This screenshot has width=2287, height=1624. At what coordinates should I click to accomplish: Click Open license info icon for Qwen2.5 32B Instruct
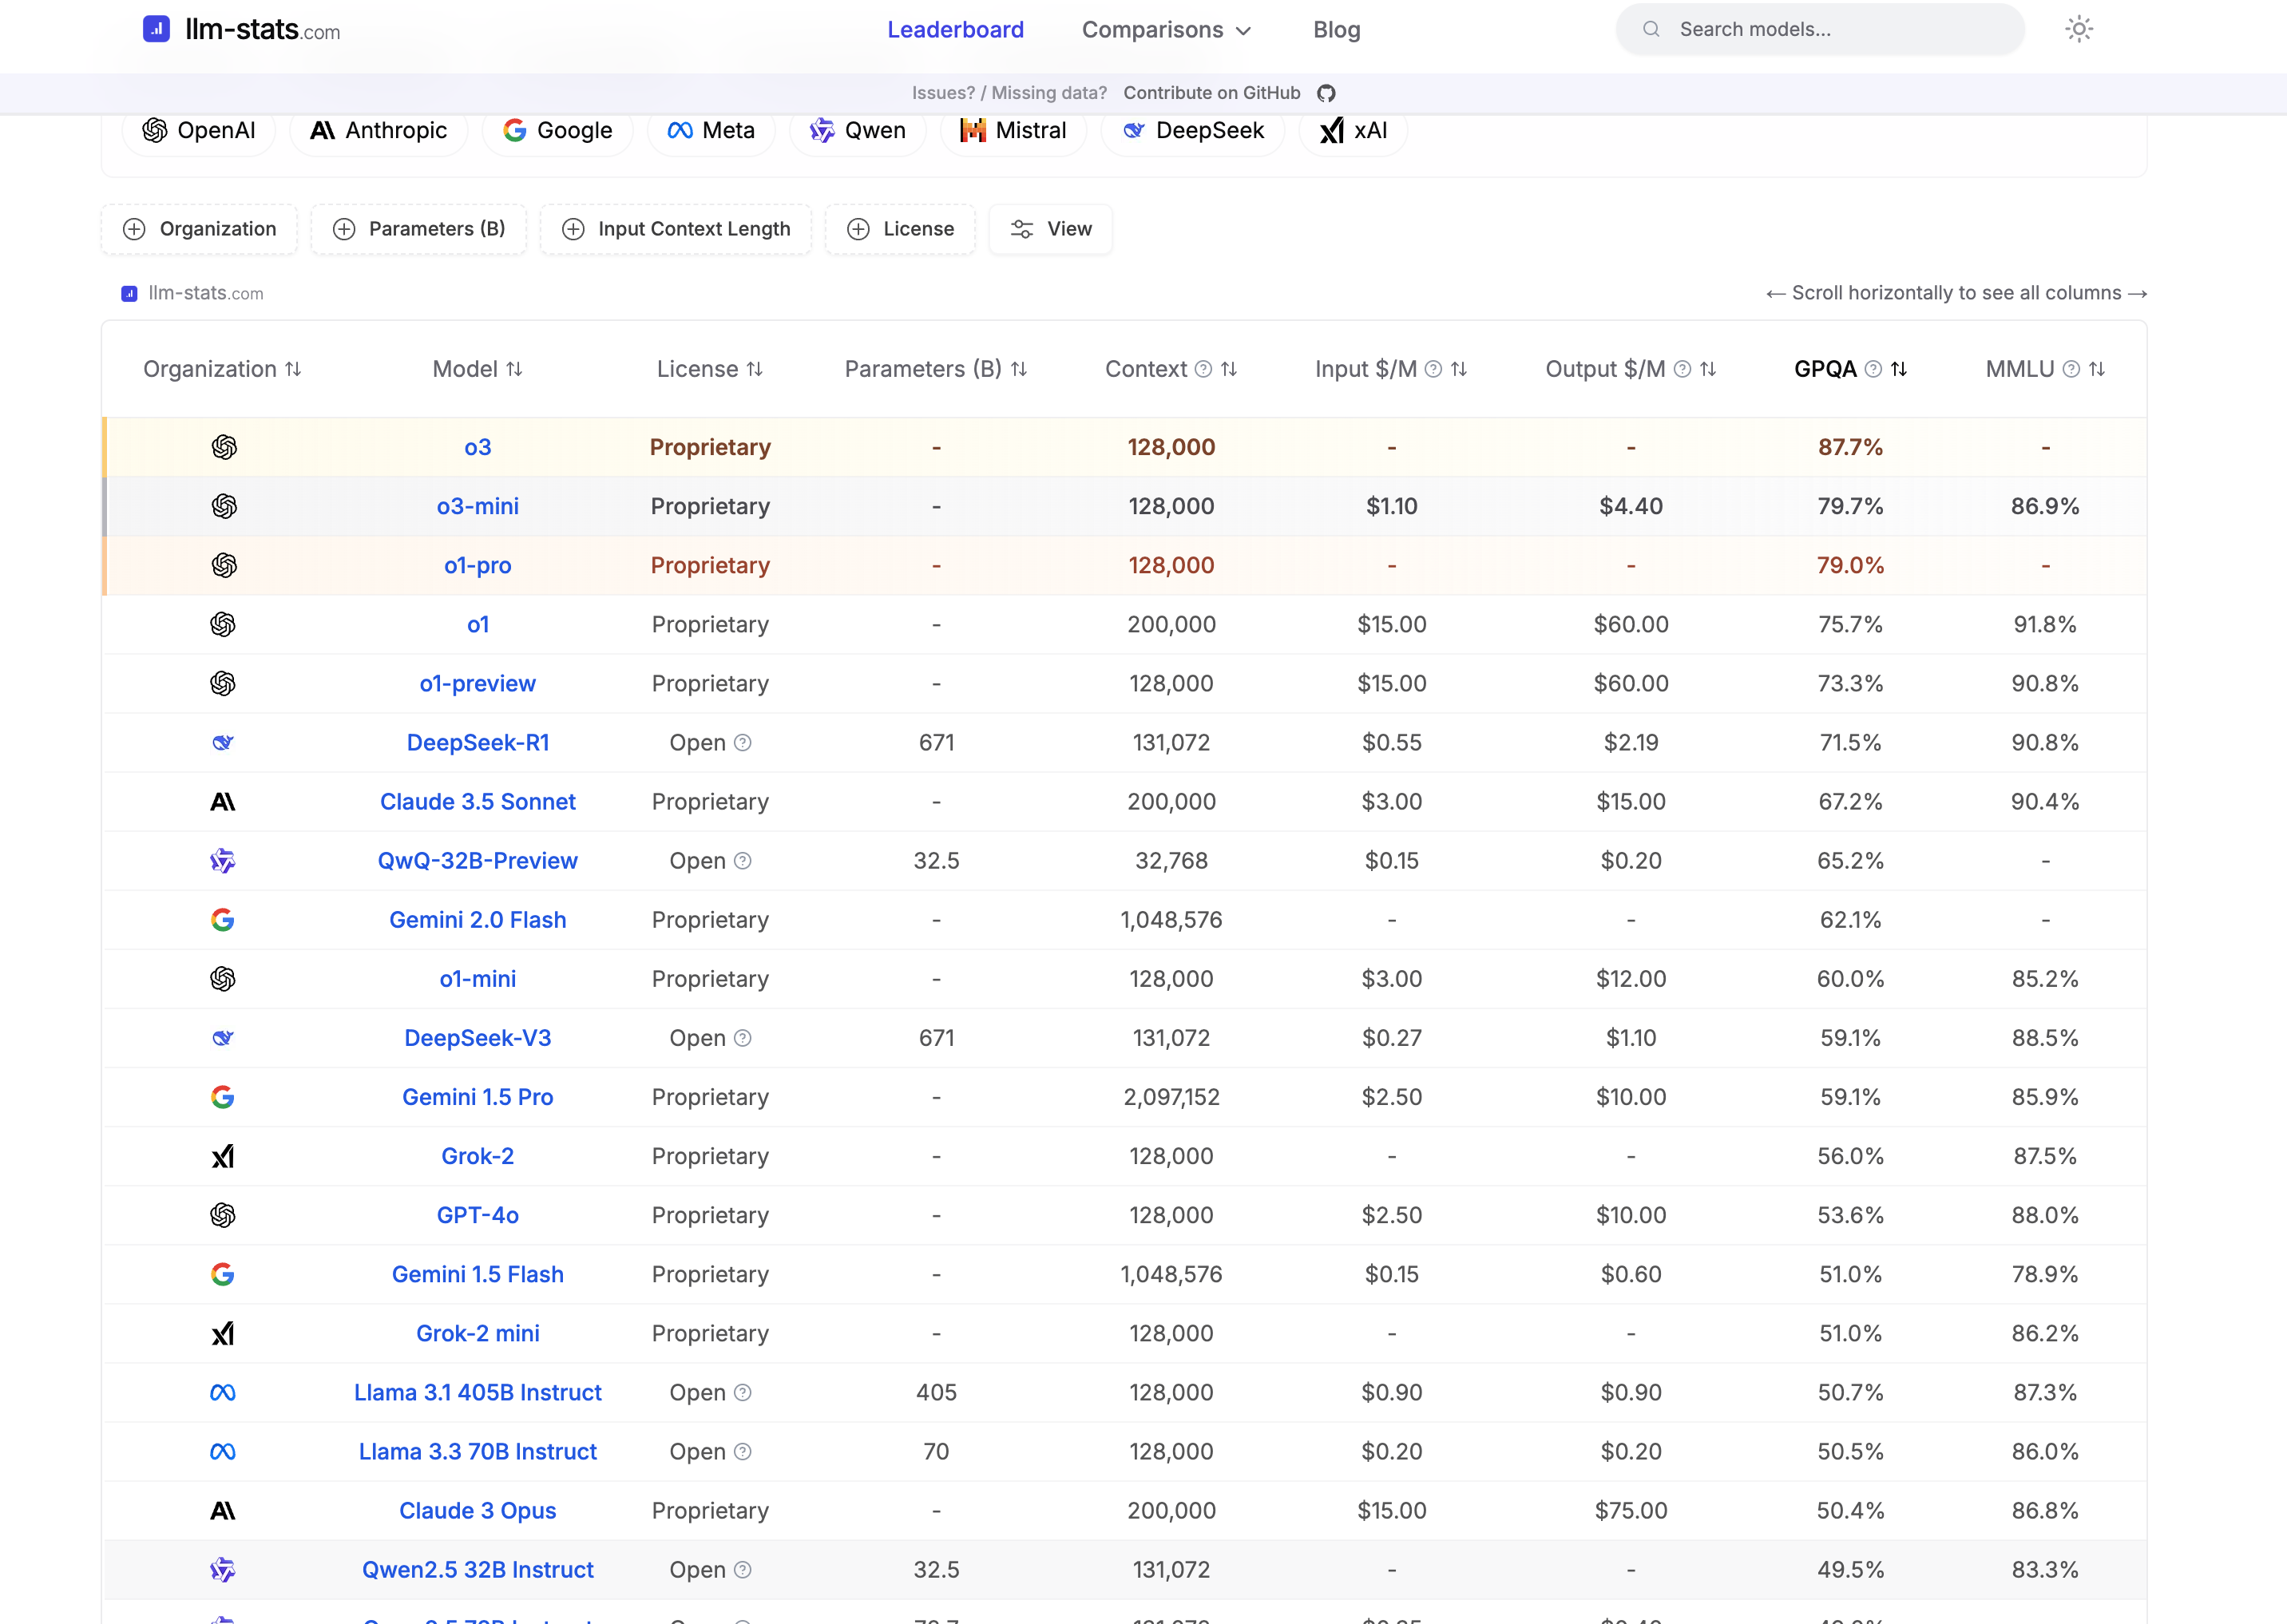[742, 1570]
